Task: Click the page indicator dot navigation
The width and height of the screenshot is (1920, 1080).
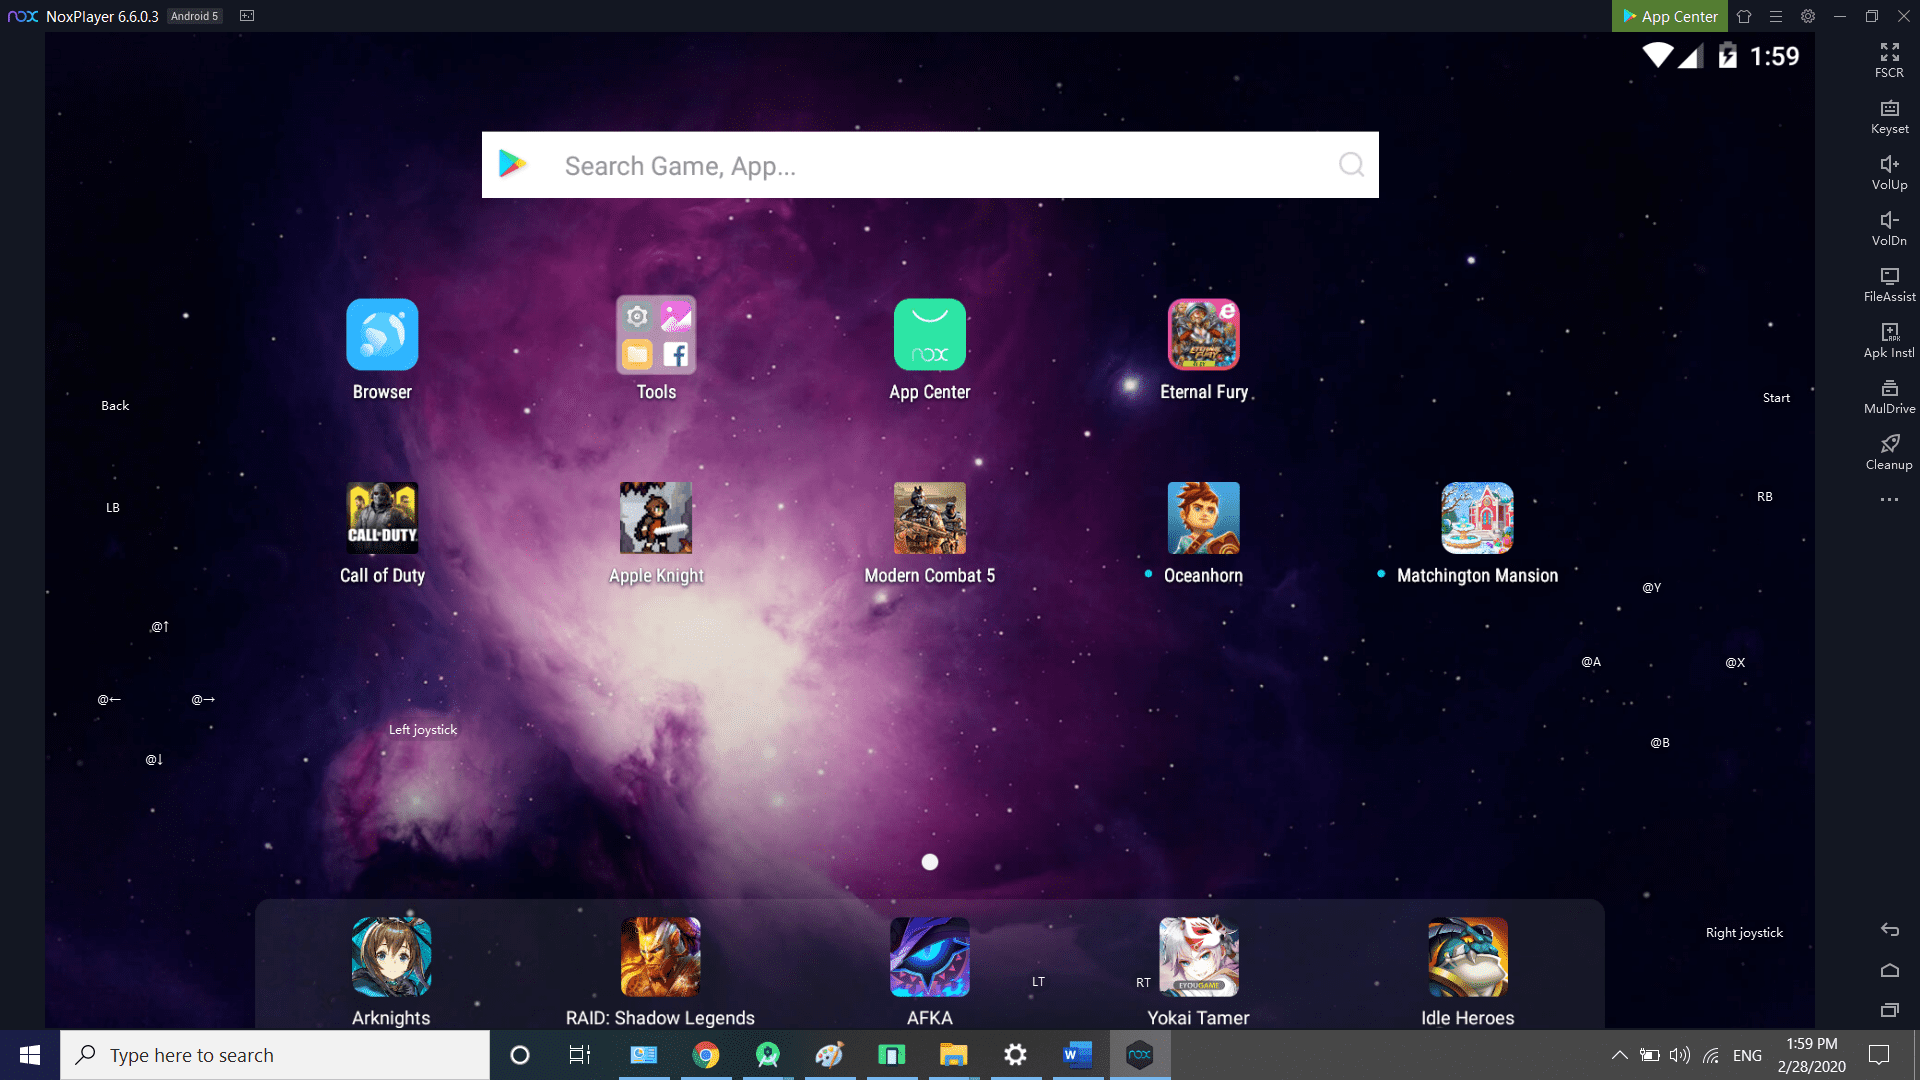Action: pyautogui.click(x=930, y=861)
